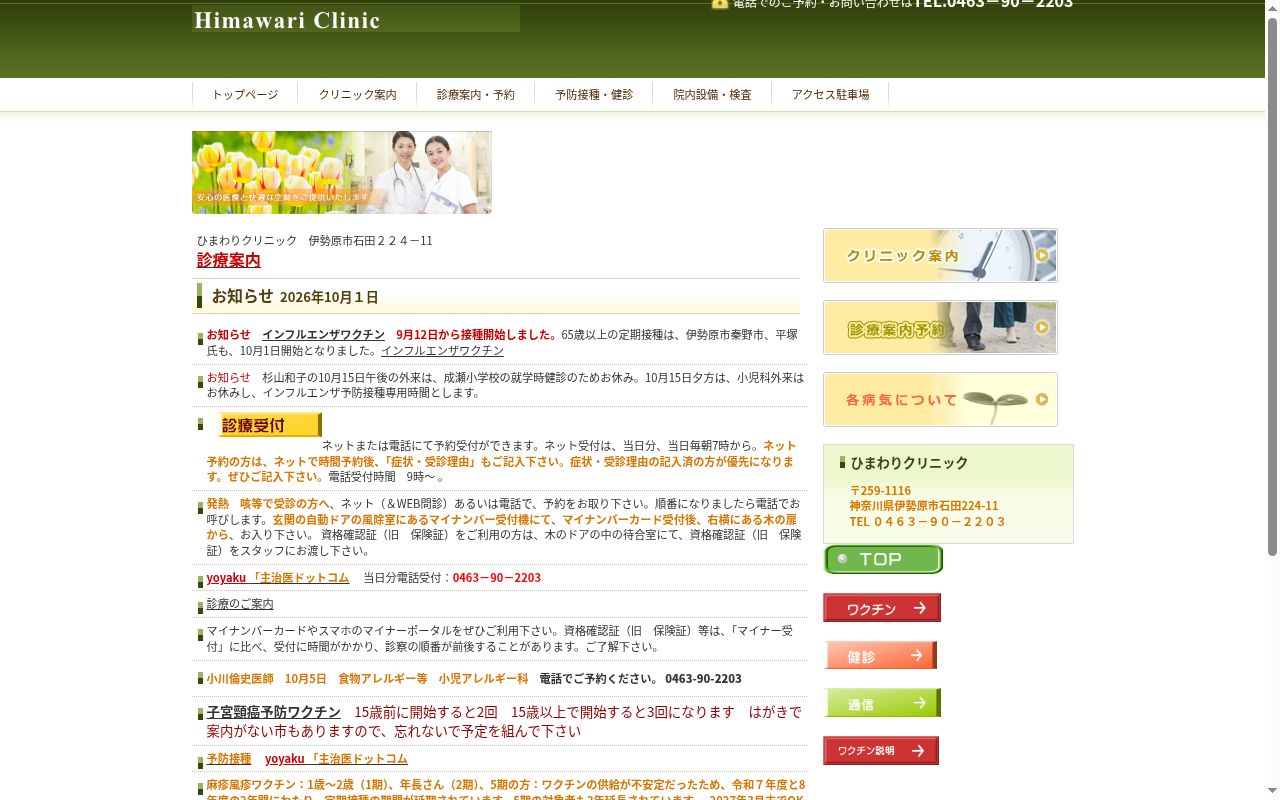Click the scrollbar down arrow
The image size is (1280, 800).
coord(1272,791)
